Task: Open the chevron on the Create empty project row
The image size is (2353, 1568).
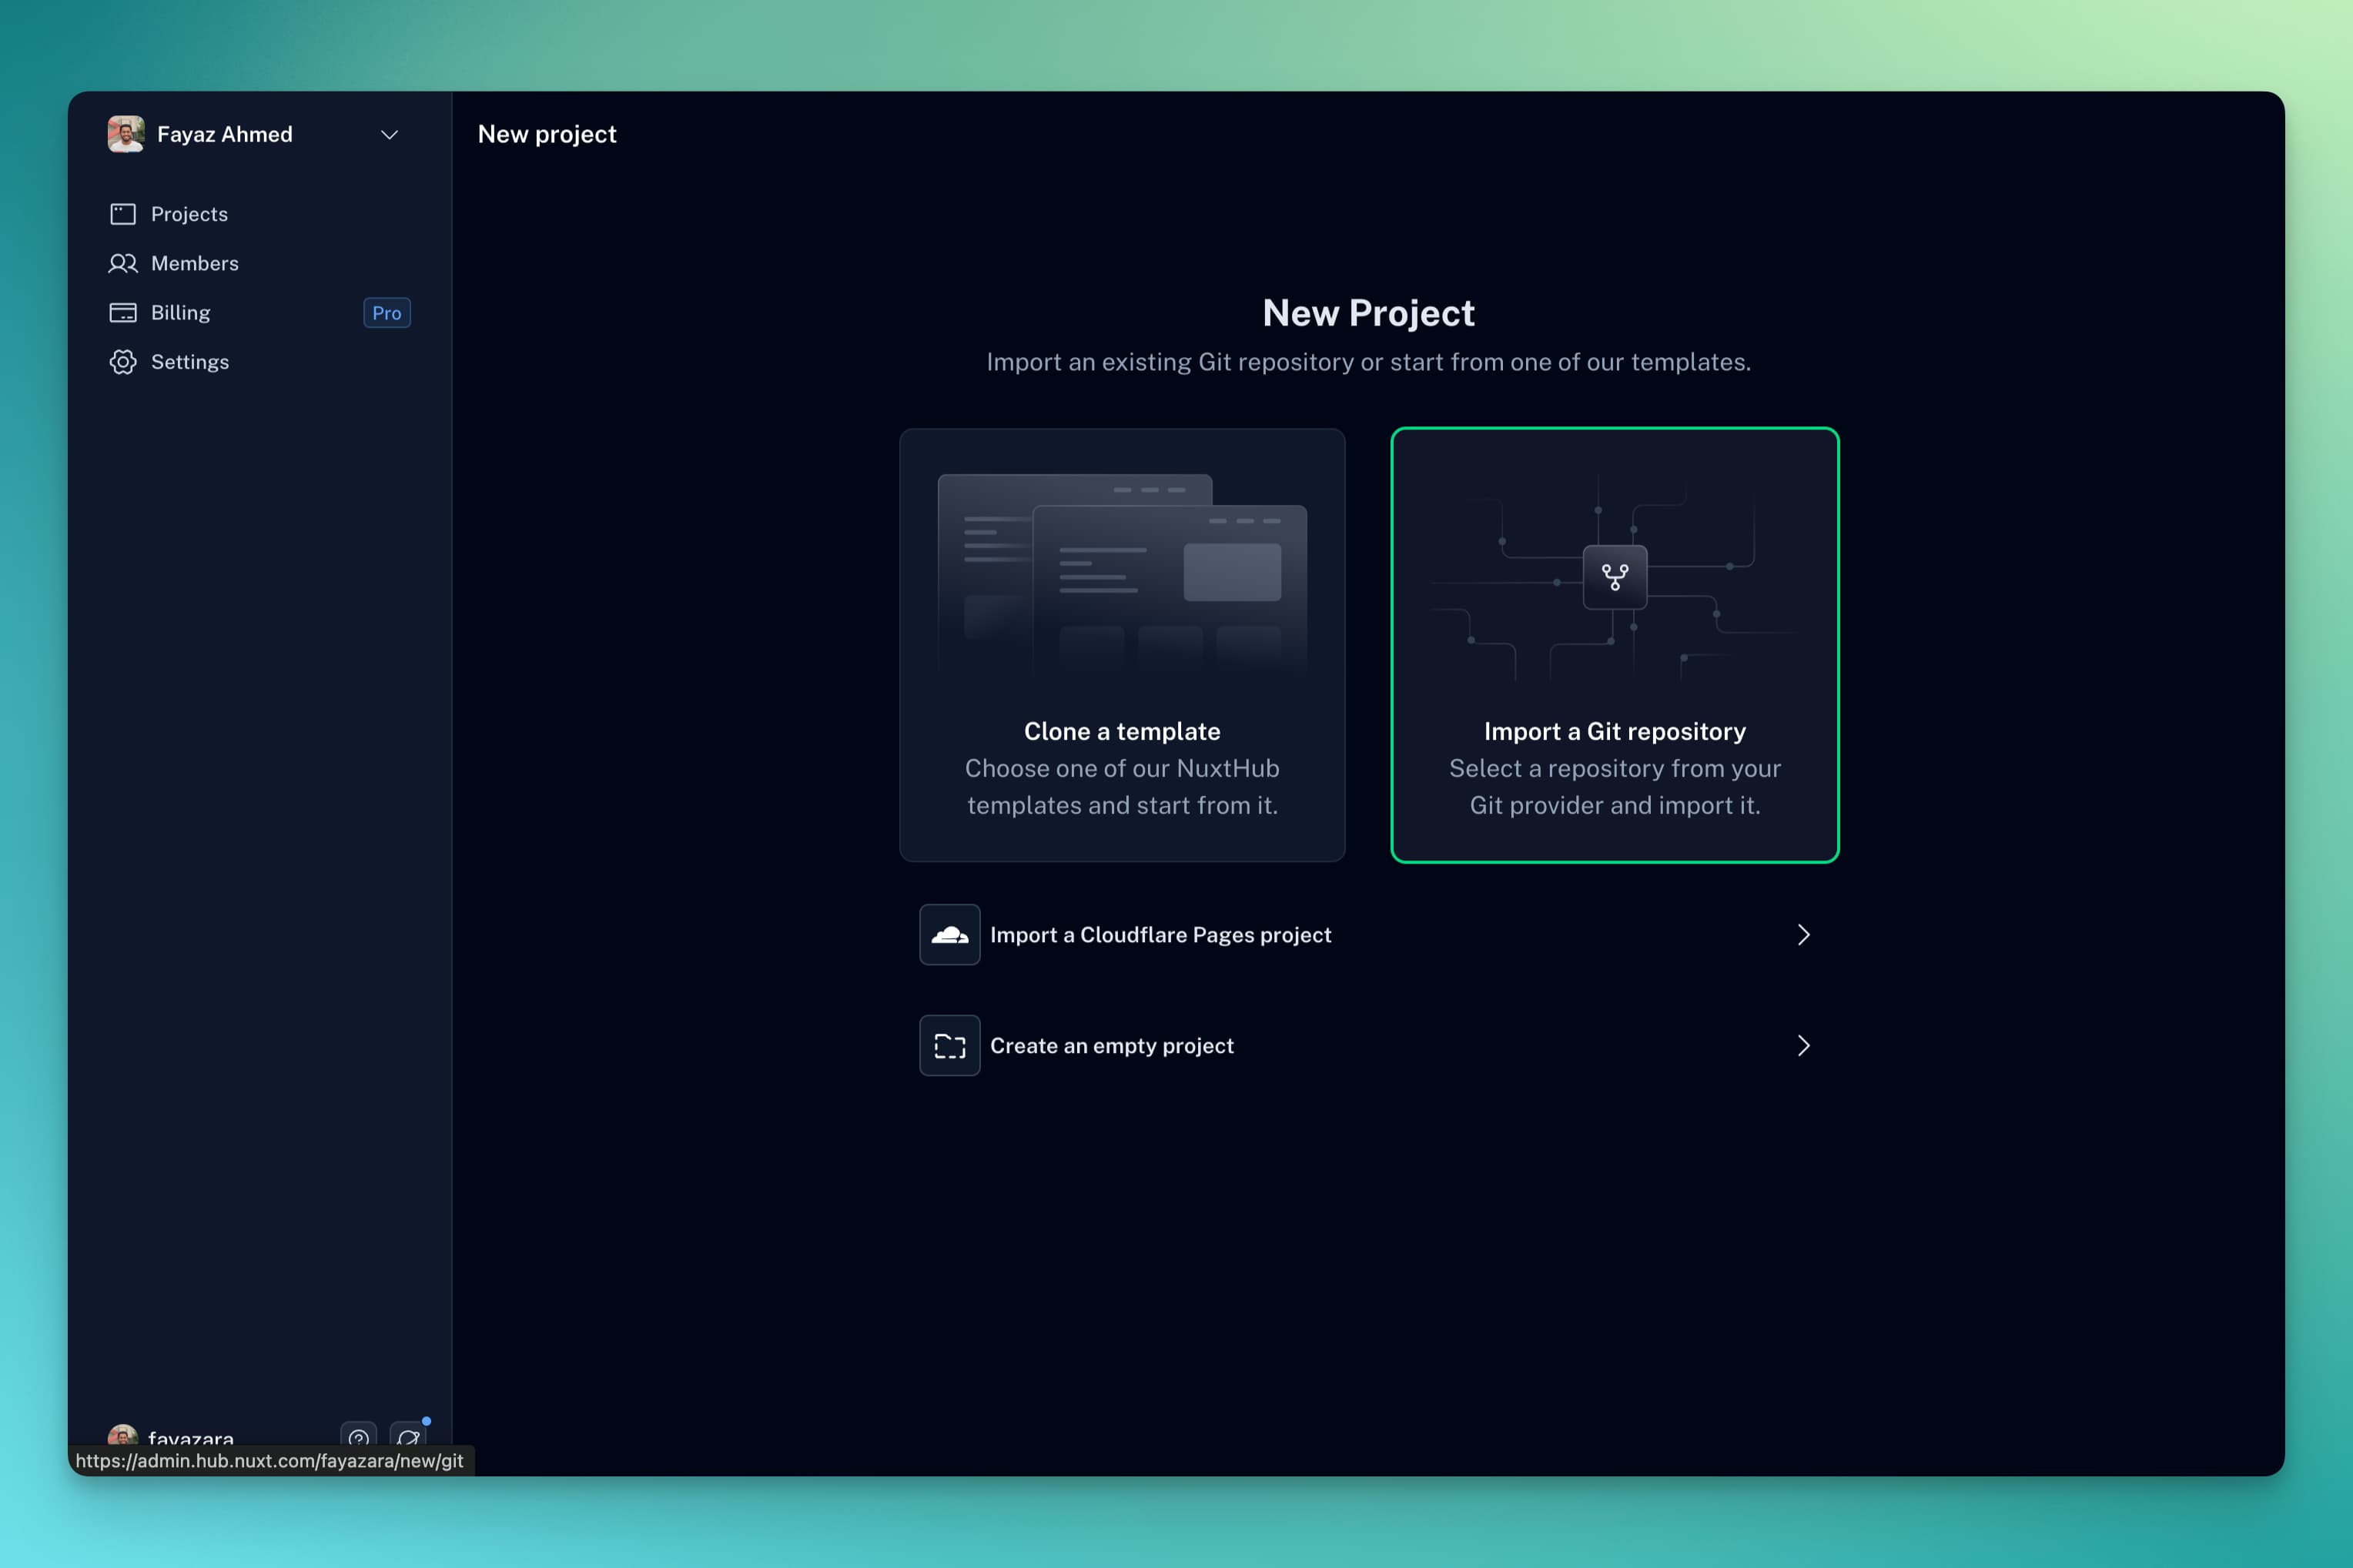Action: [1803, 1046]
